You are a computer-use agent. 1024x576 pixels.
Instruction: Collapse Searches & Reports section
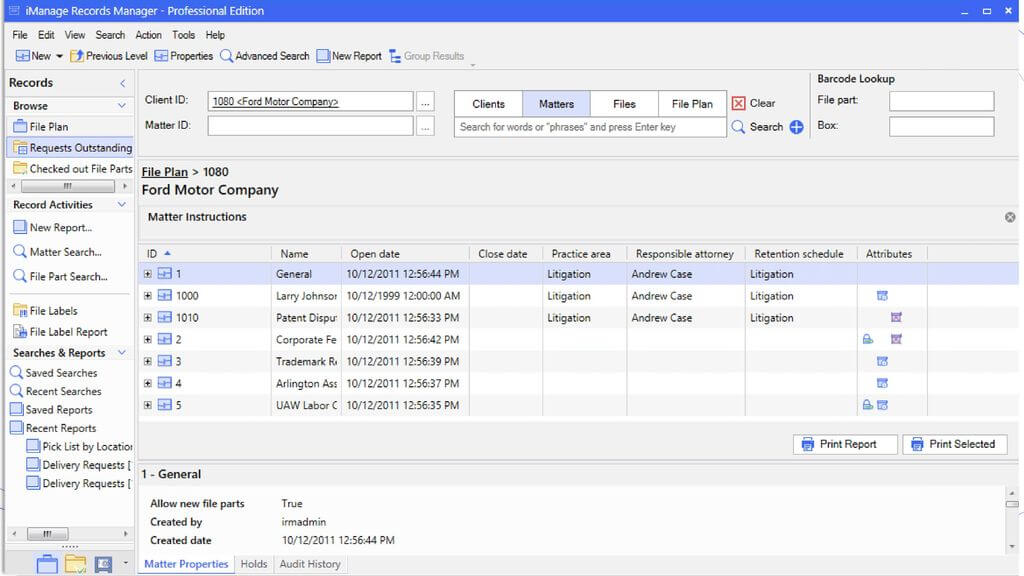coord(121,353)
